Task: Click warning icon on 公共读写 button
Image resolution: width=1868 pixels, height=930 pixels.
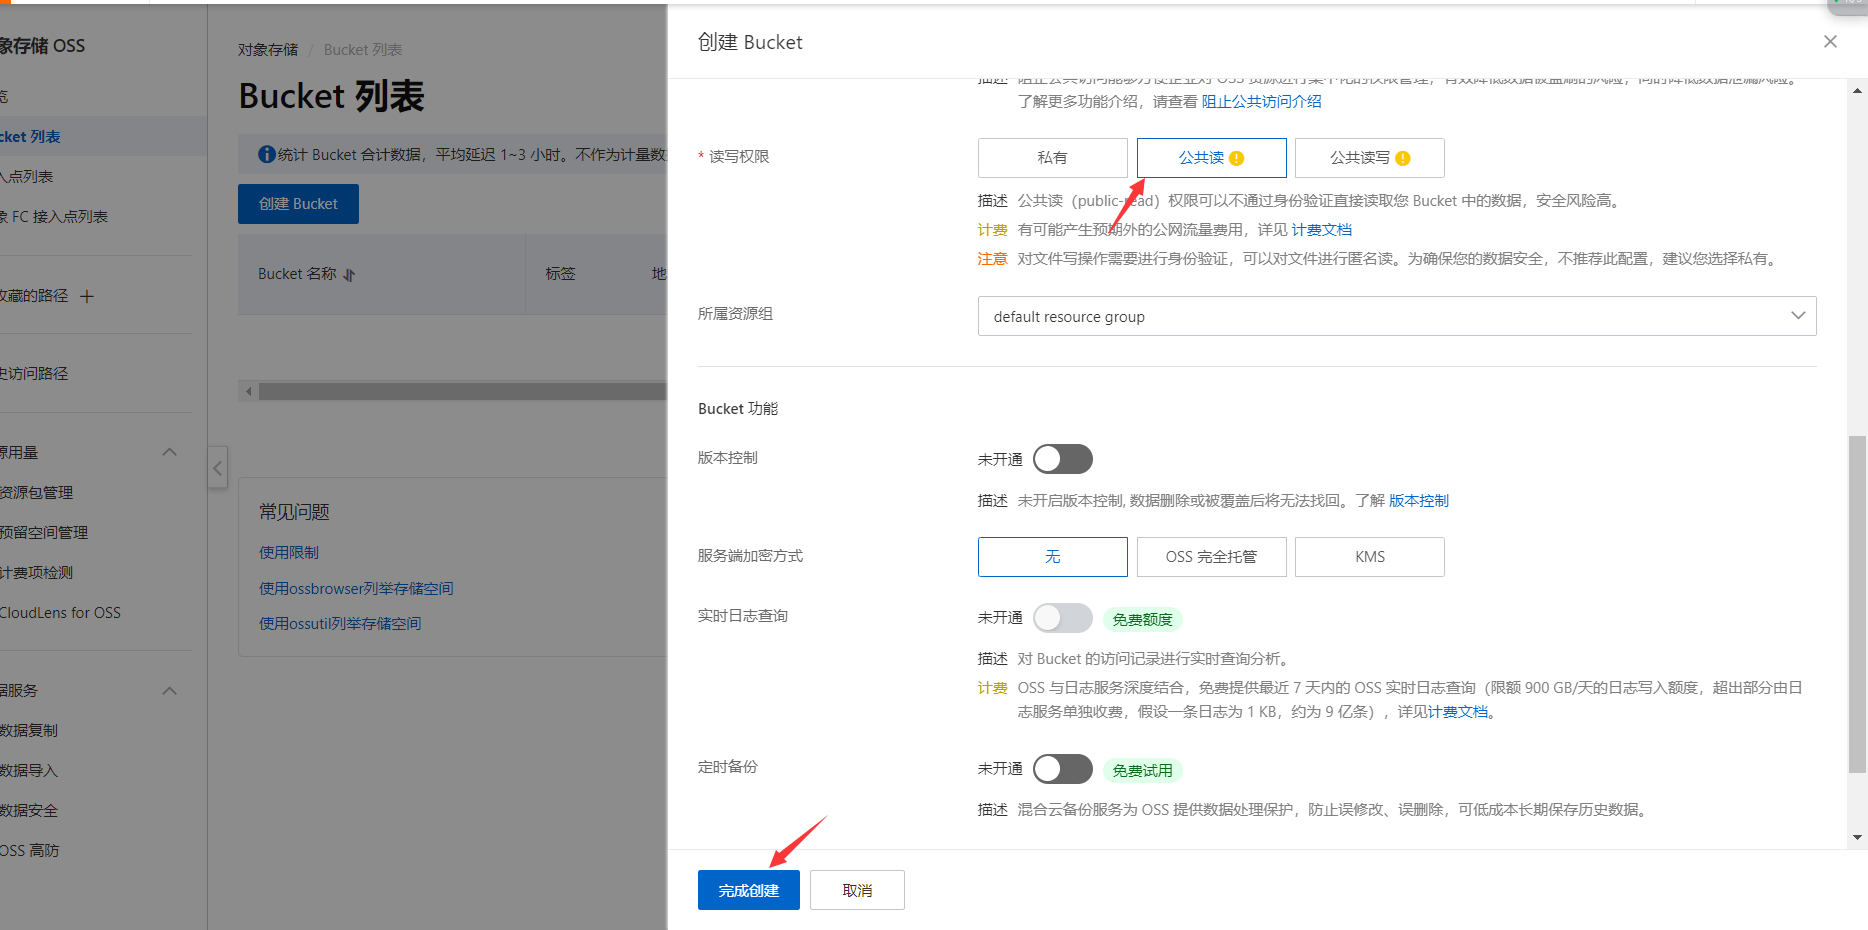Action: click(x=1403, y=158)
